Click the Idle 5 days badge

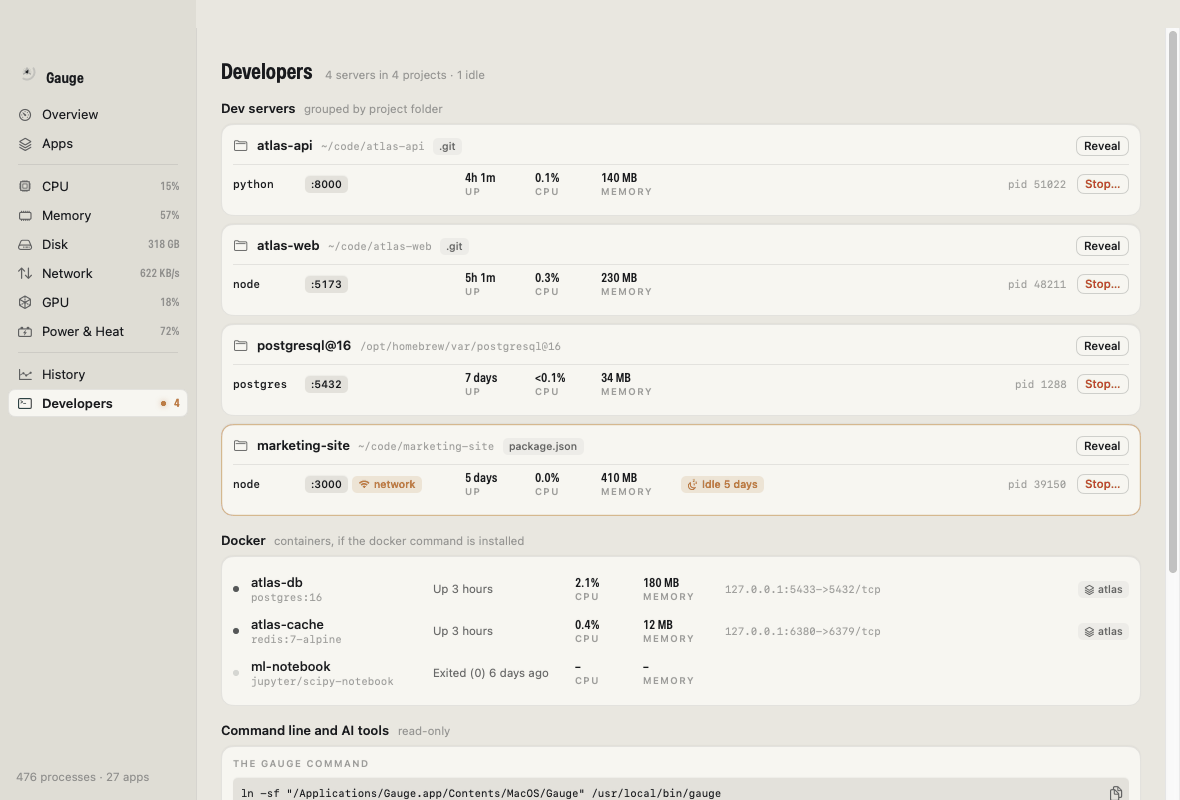(722, 485)
